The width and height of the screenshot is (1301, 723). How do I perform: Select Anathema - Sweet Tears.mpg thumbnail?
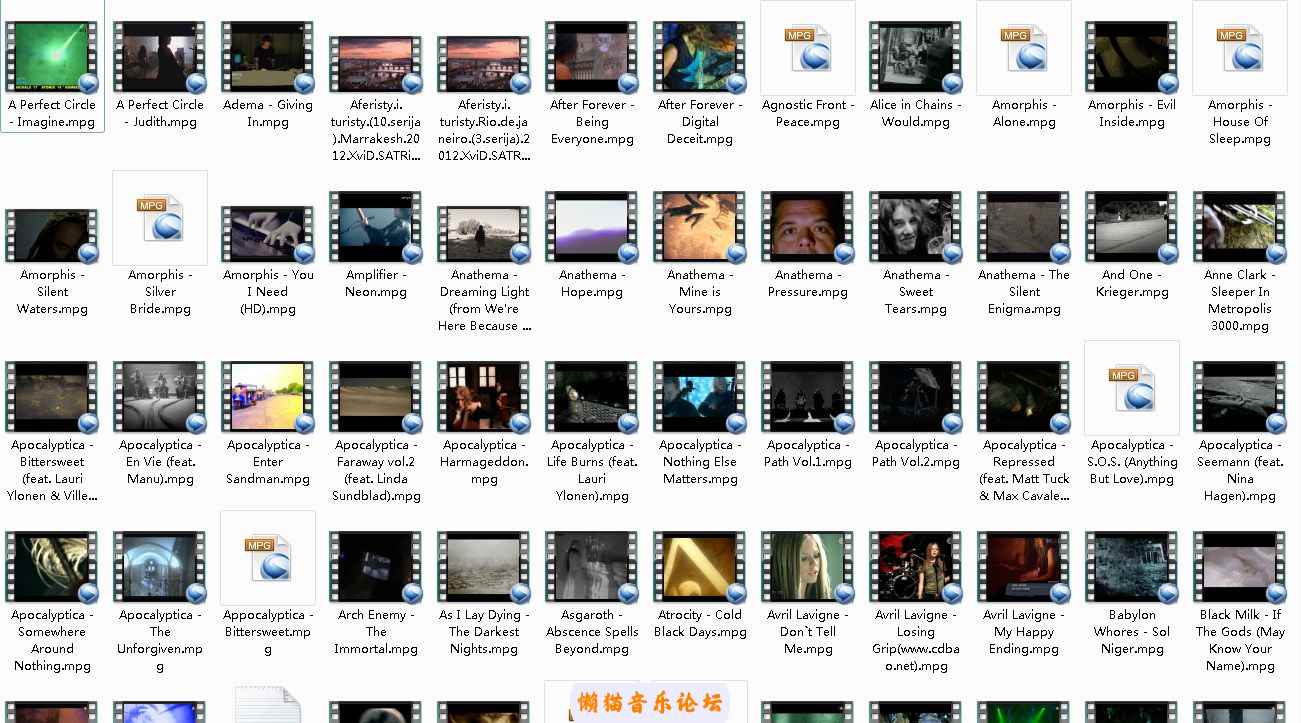[916, 228]
